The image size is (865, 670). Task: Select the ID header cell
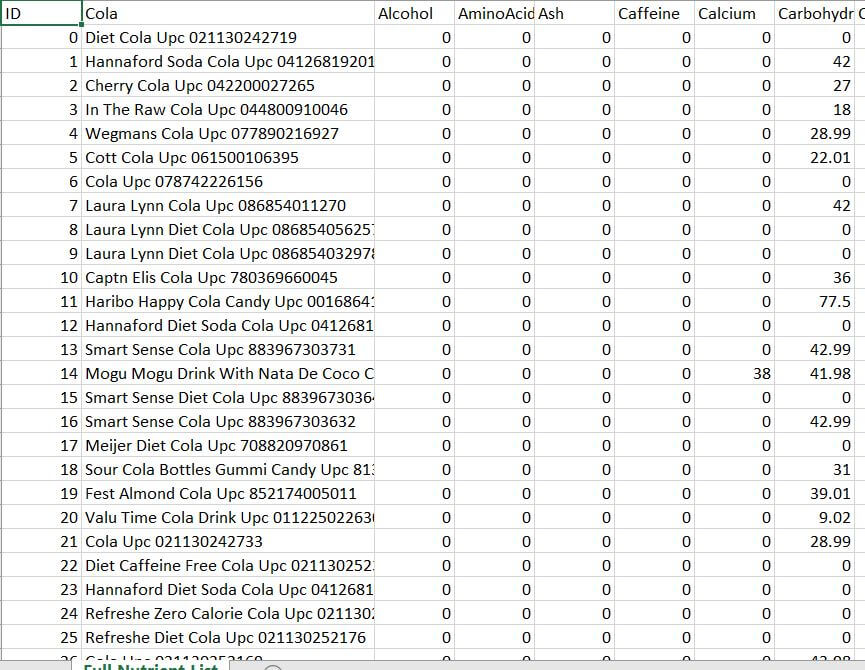[41, 13]
